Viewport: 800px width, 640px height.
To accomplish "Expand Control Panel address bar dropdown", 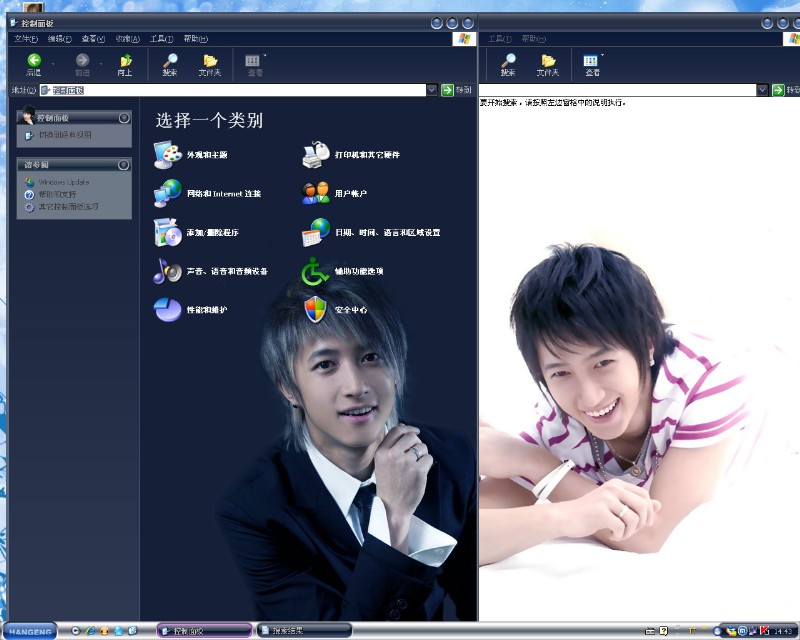I will point(432,90).
